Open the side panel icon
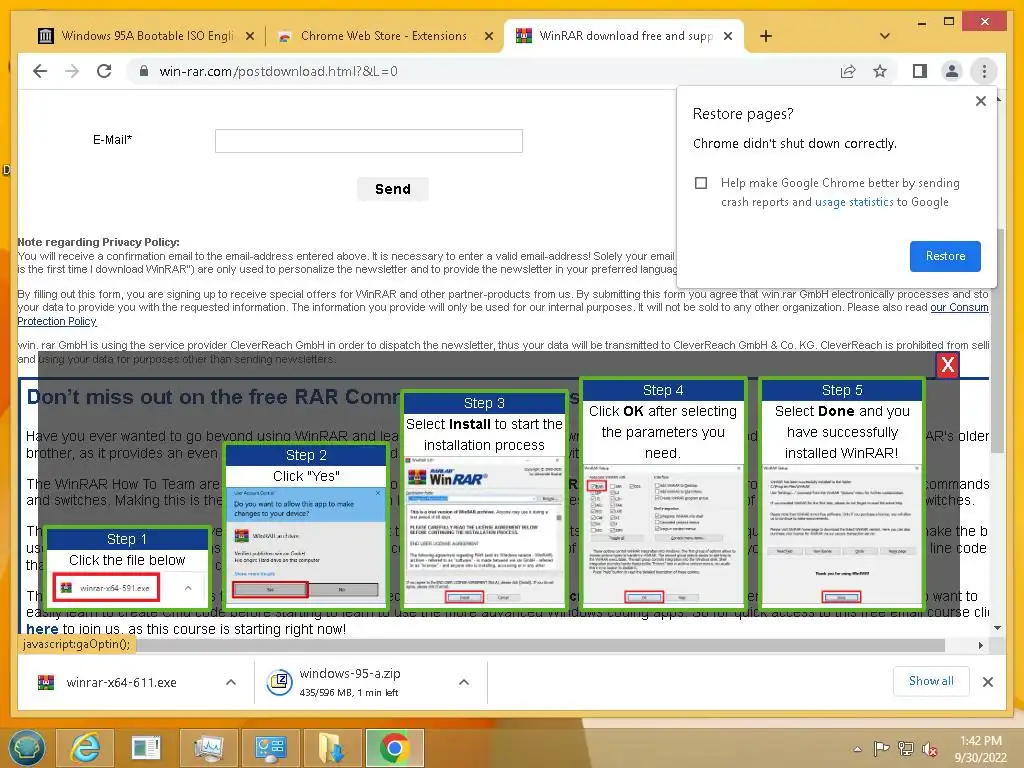 920,71
